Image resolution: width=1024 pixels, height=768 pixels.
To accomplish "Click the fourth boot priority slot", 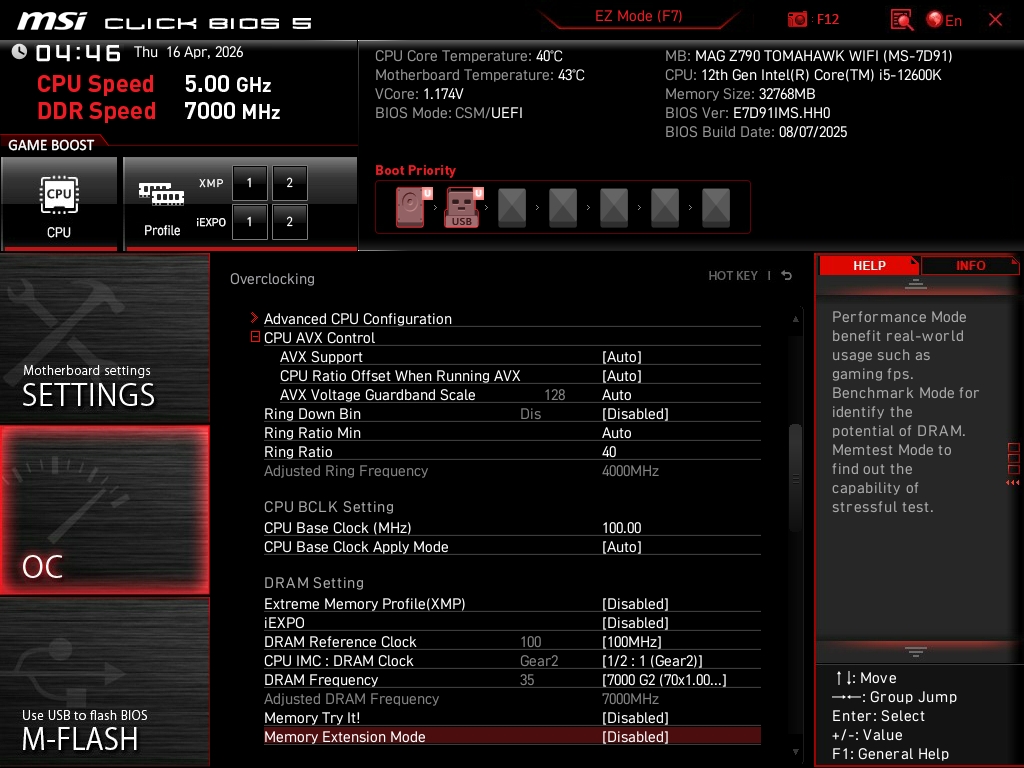I will pos(563,208).
